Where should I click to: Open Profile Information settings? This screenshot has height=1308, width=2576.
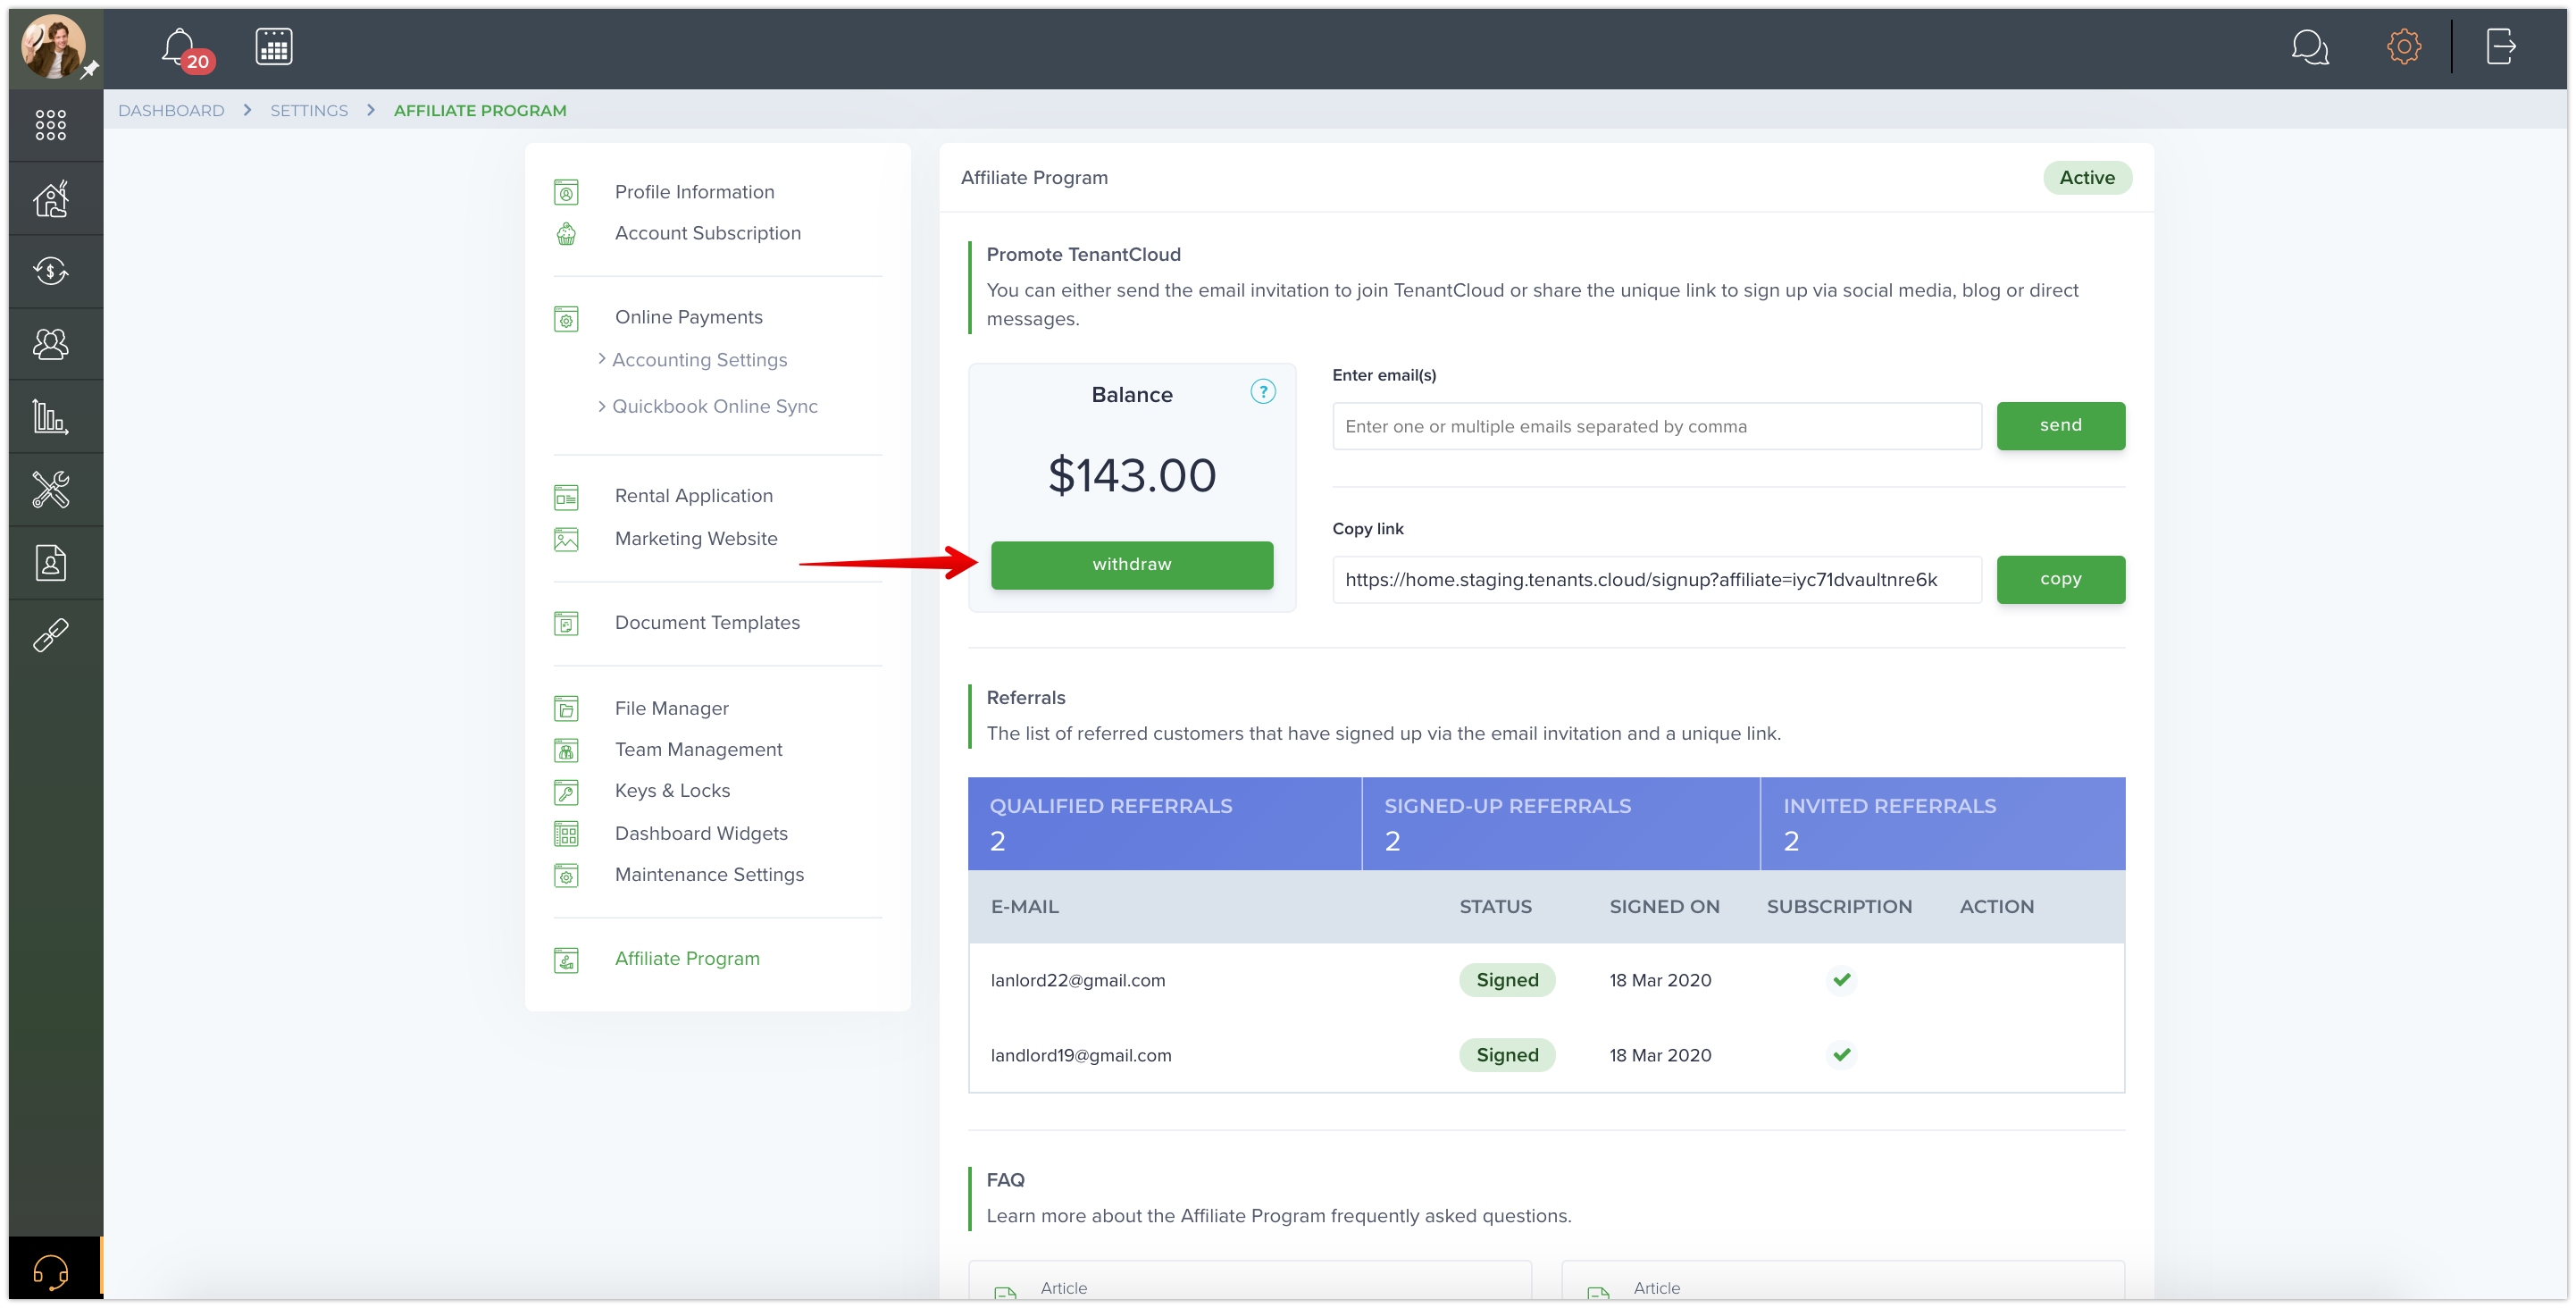coord(695,192)
